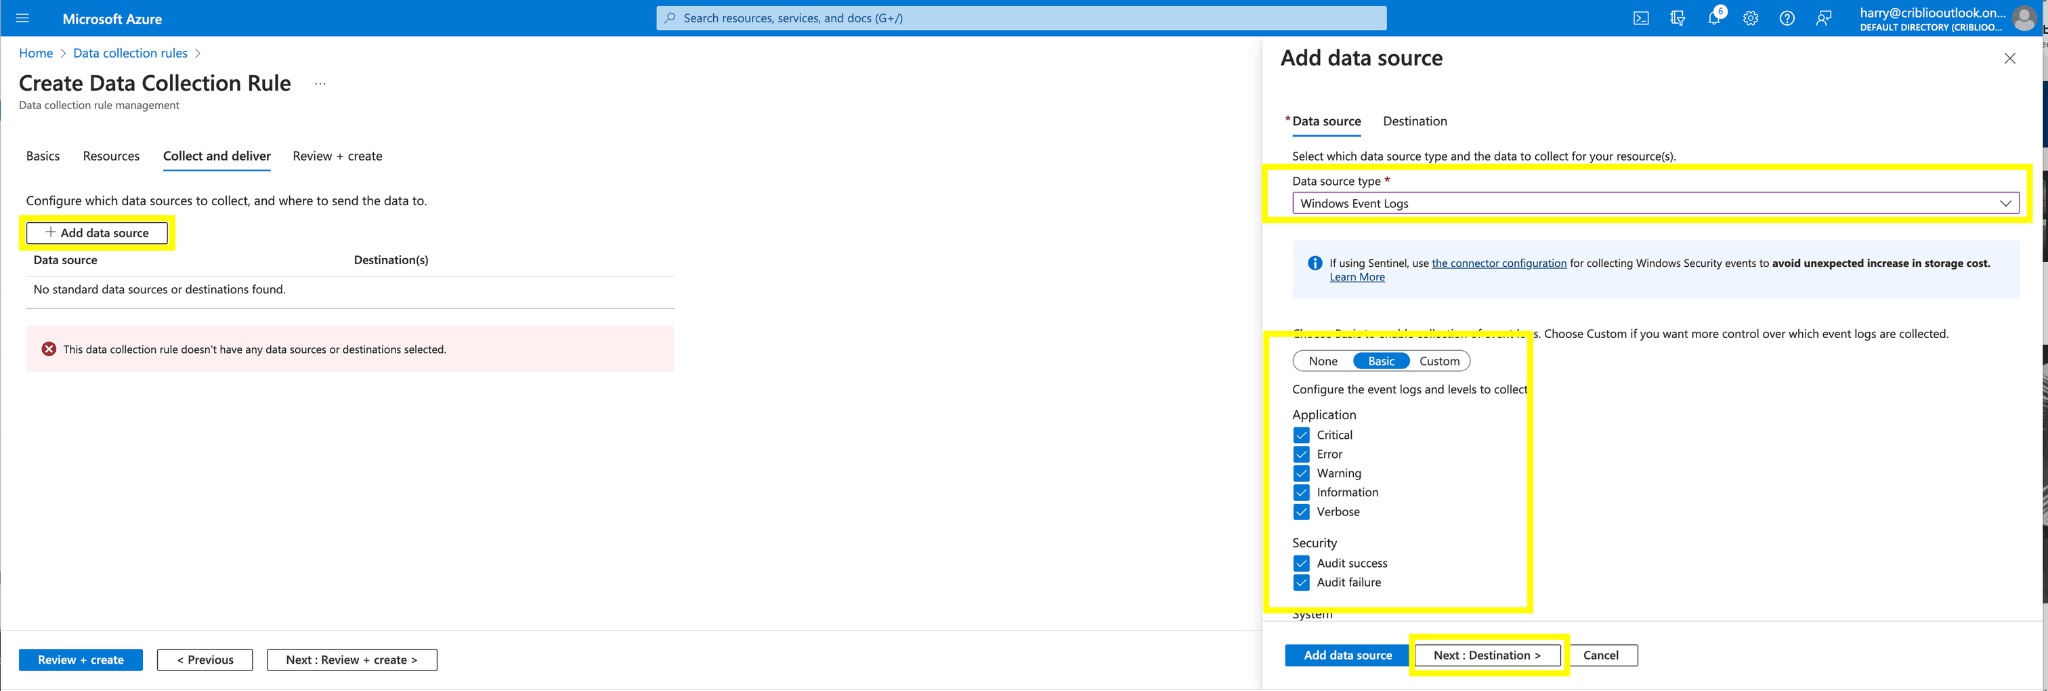2048x691 pixels.
Task: Switch to the Destination tab
Action: pos(1414,121)
